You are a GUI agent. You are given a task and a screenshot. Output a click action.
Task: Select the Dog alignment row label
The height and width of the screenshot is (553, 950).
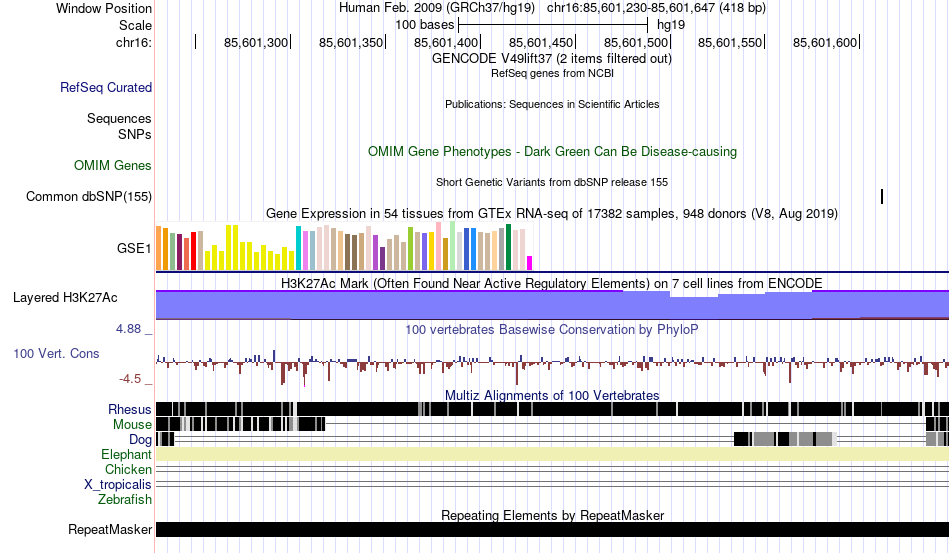(140, 440)
